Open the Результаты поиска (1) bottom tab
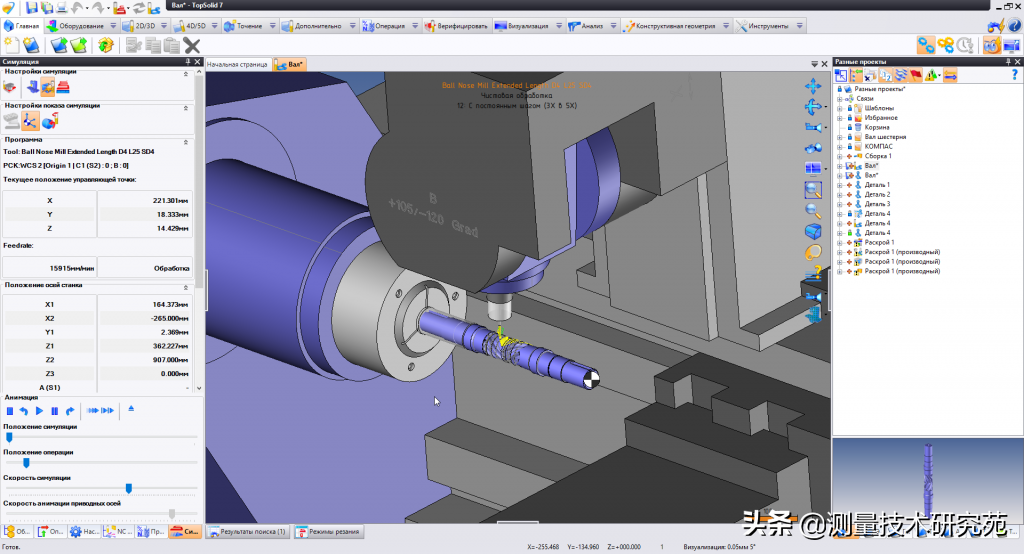 (248, 532)
